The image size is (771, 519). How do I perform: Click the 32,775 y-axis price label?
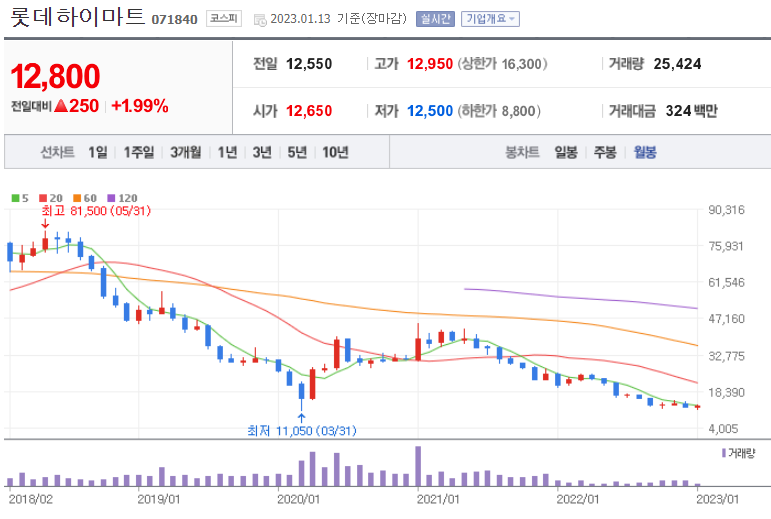click(726, 356)
